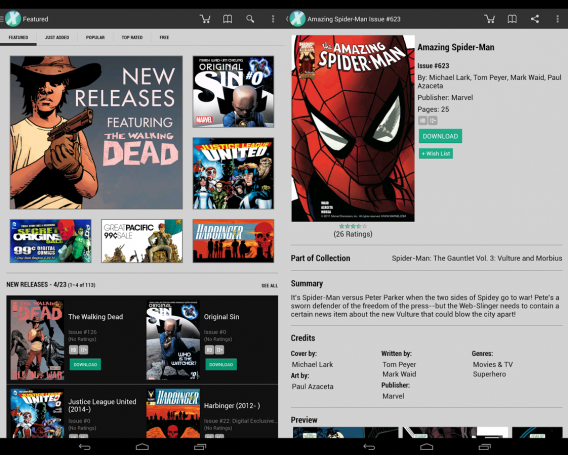Viewport: 568px width, 456px height.
Task: Open the ComiXology logo menu on Featured screen
Action: coord(12,19)
